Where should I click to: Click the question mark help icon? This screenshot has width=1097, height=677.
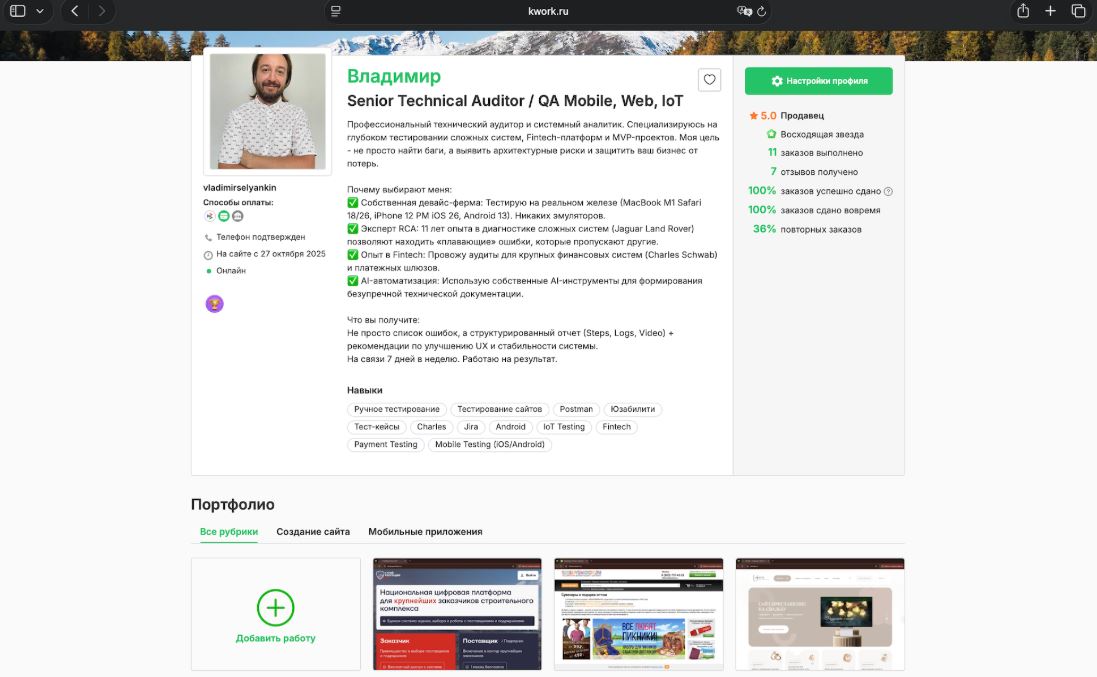pyautogui.click(x=888, y=191)
